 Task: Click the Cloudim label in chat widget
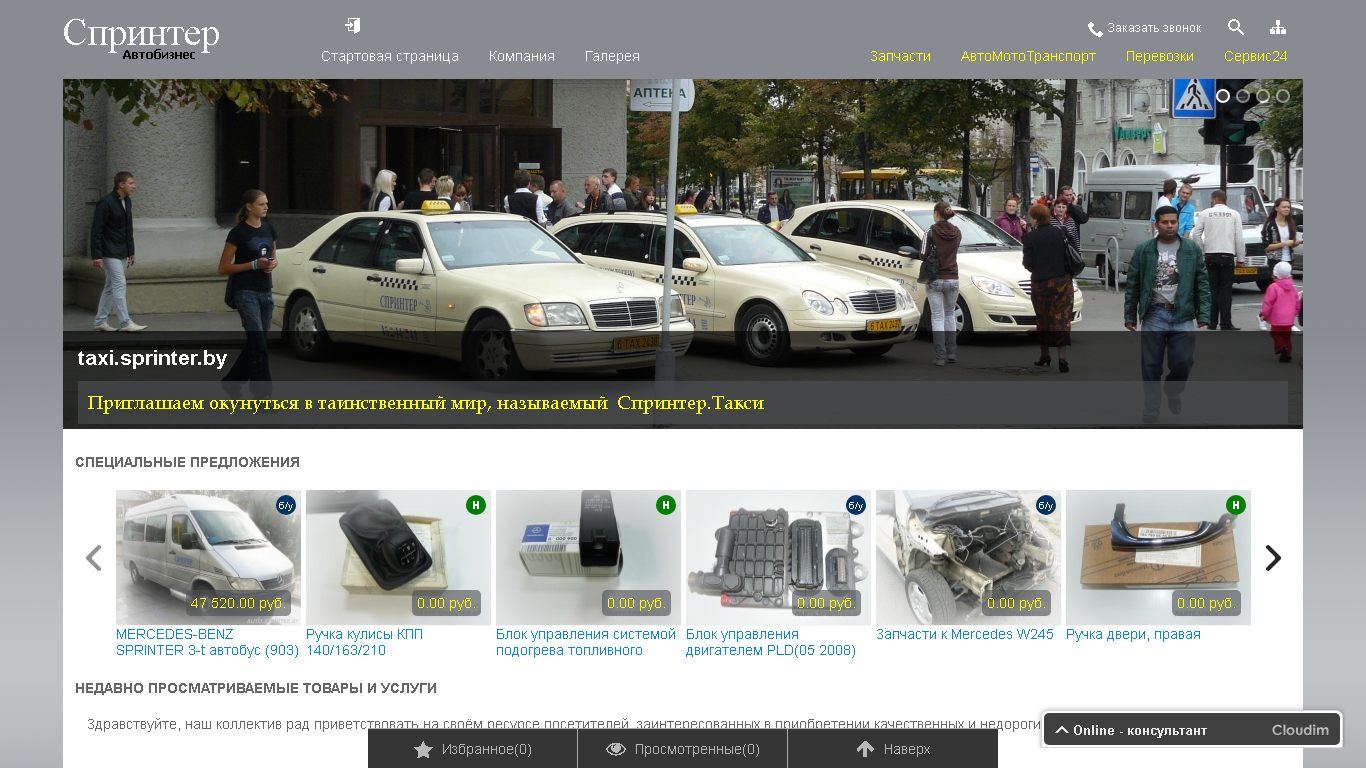(x=1300, y=730)
